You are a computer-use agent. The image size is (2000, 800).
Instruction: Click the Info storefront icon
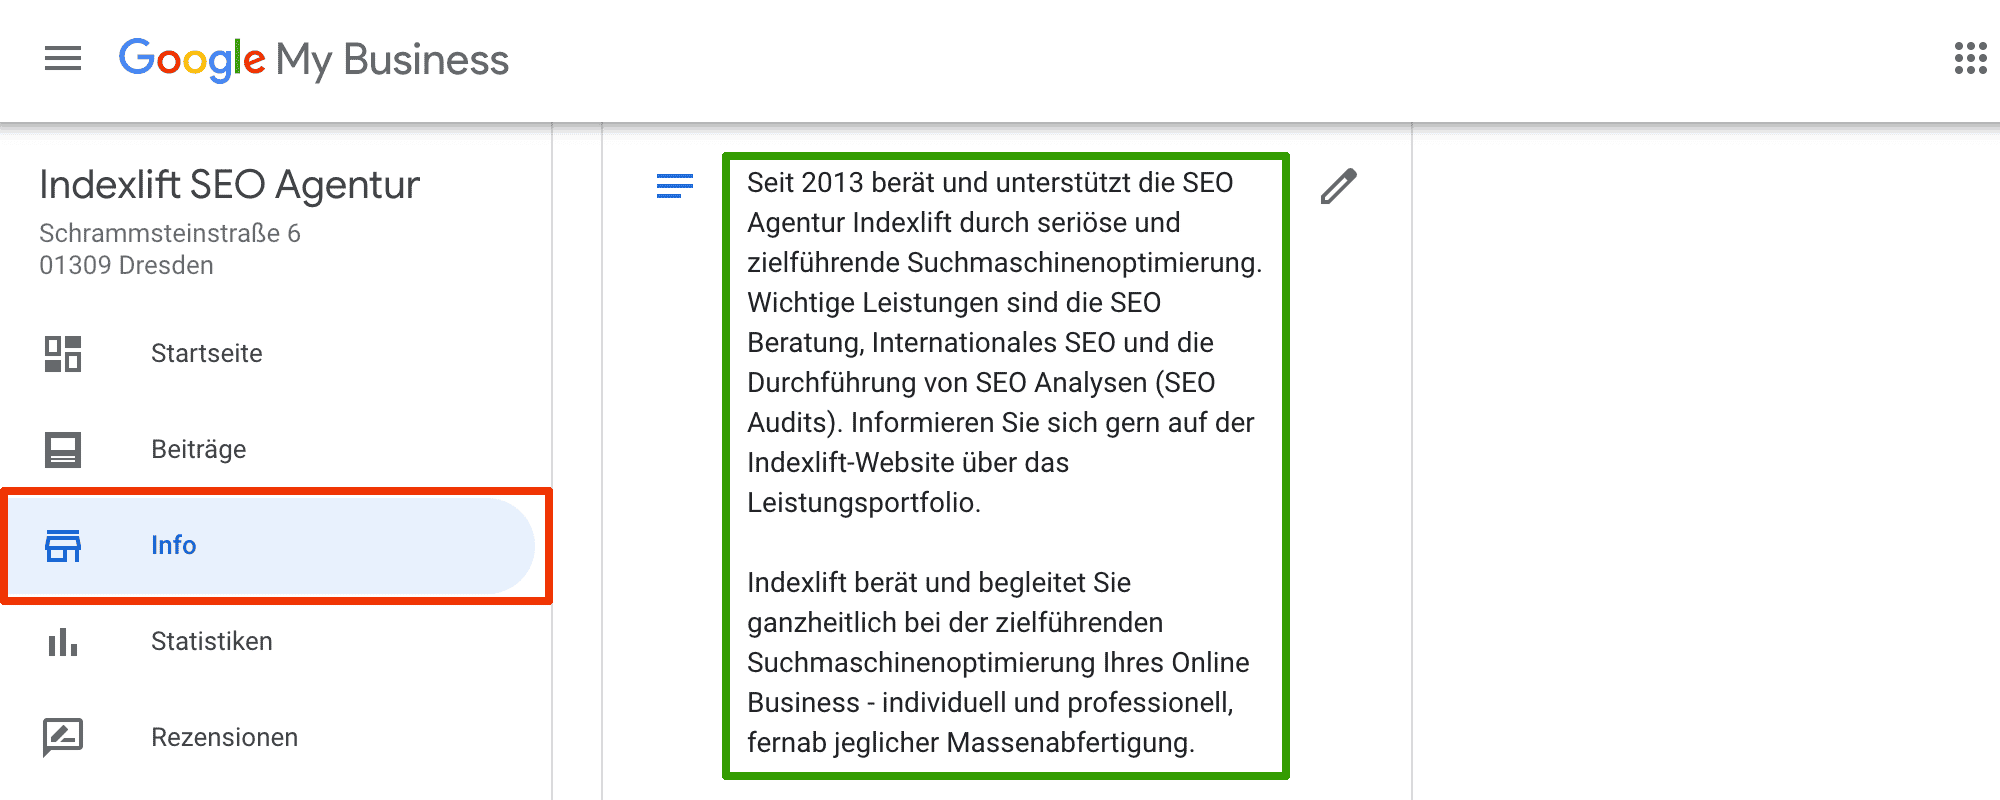[x=63, y=546]
